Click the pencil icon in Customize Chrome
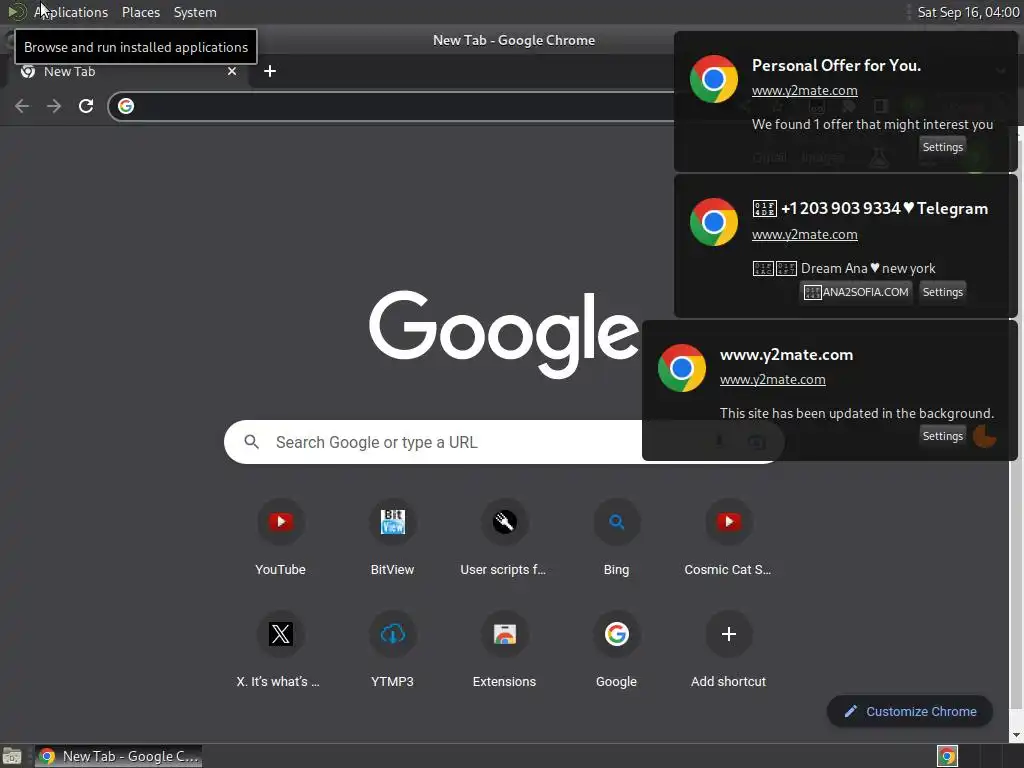1024x768 pixels. coord(850,712)
